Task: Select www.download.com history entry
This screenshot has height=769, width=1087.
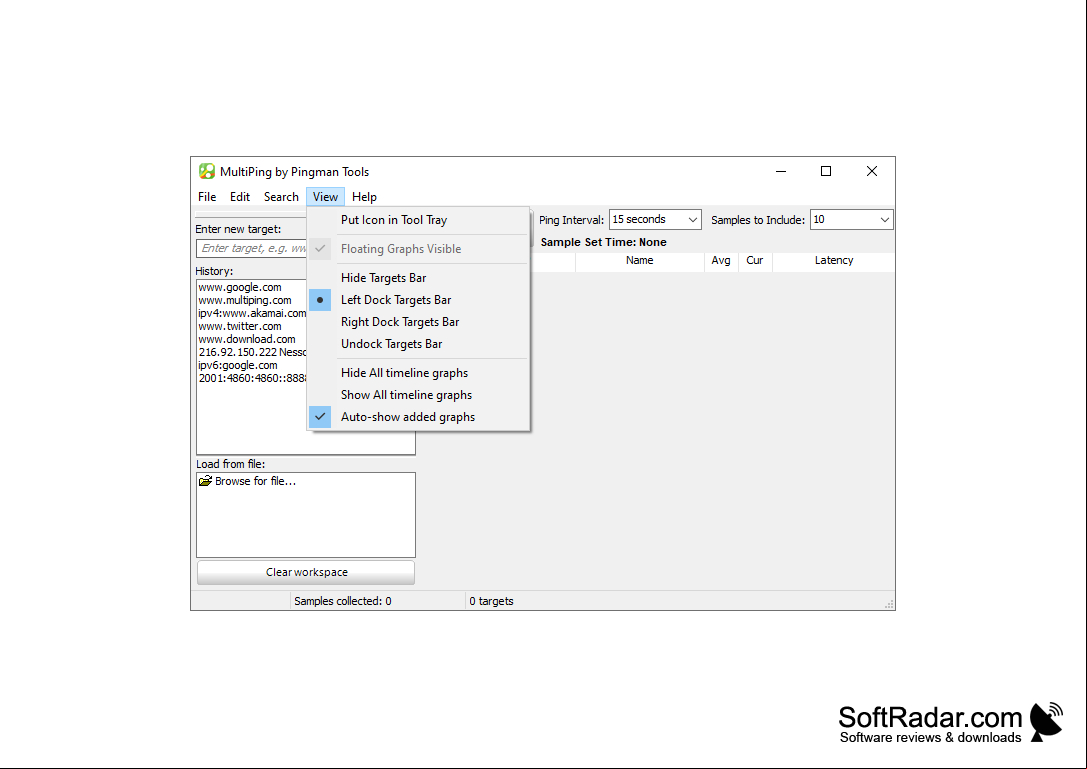Action: 247,340
